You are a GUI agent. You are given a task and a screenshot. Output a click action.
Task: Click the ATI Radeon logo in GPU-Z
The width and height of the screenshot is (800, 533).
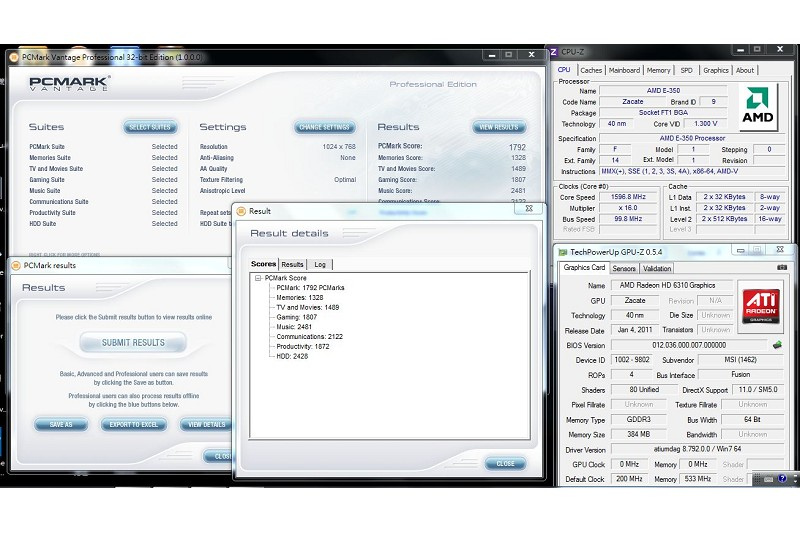pyautogui.click(x=760, y=307)
